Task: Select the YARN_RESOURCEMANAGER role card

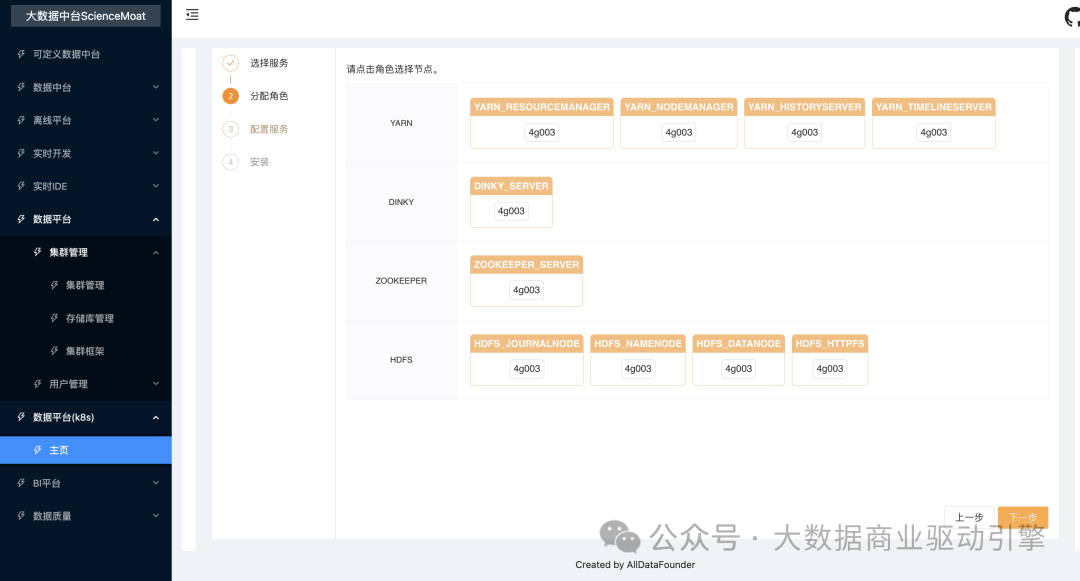Action: (541, 107)
